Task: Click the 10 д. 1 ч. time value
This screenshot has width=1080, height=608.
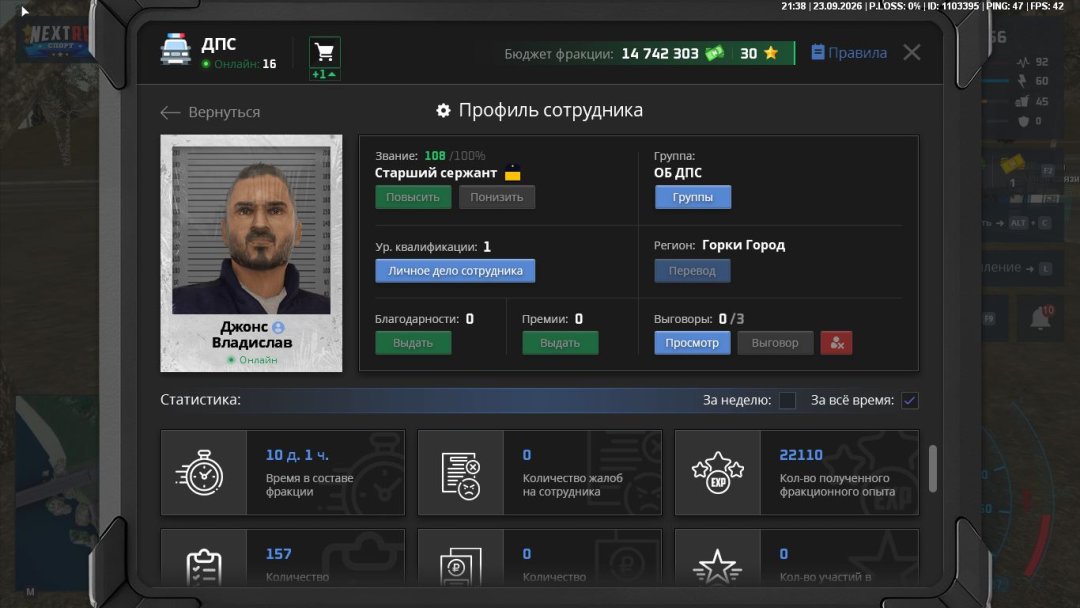Action: [297, 455]
